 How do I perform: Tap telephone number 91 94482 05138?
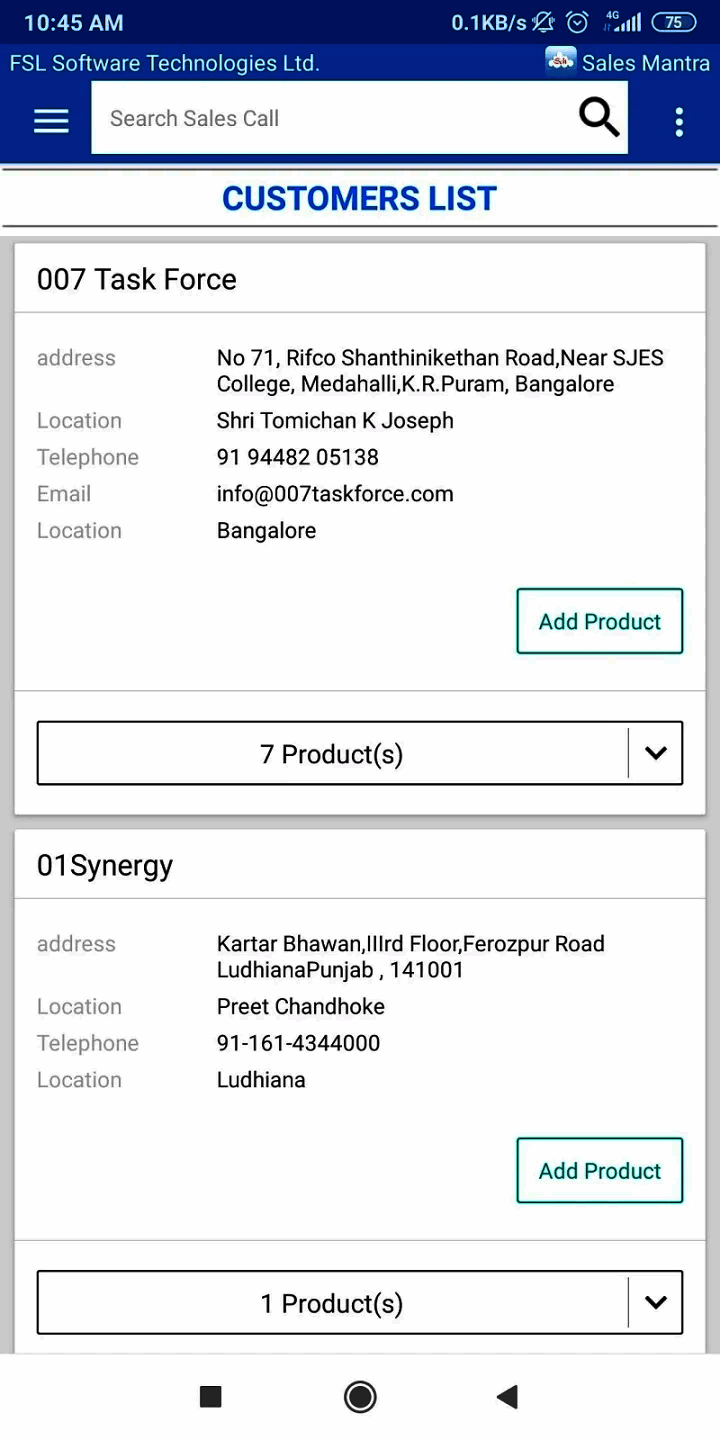click(x=298, y=457)
